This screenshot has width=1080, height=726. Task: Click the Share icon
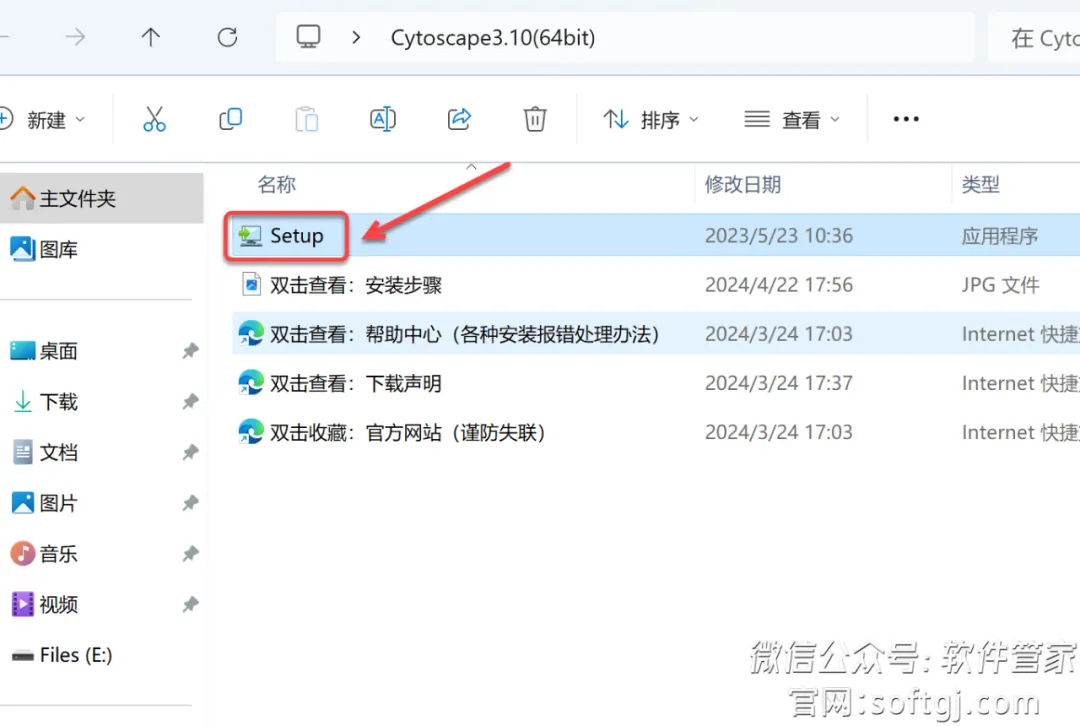click(x=459, y=119)
